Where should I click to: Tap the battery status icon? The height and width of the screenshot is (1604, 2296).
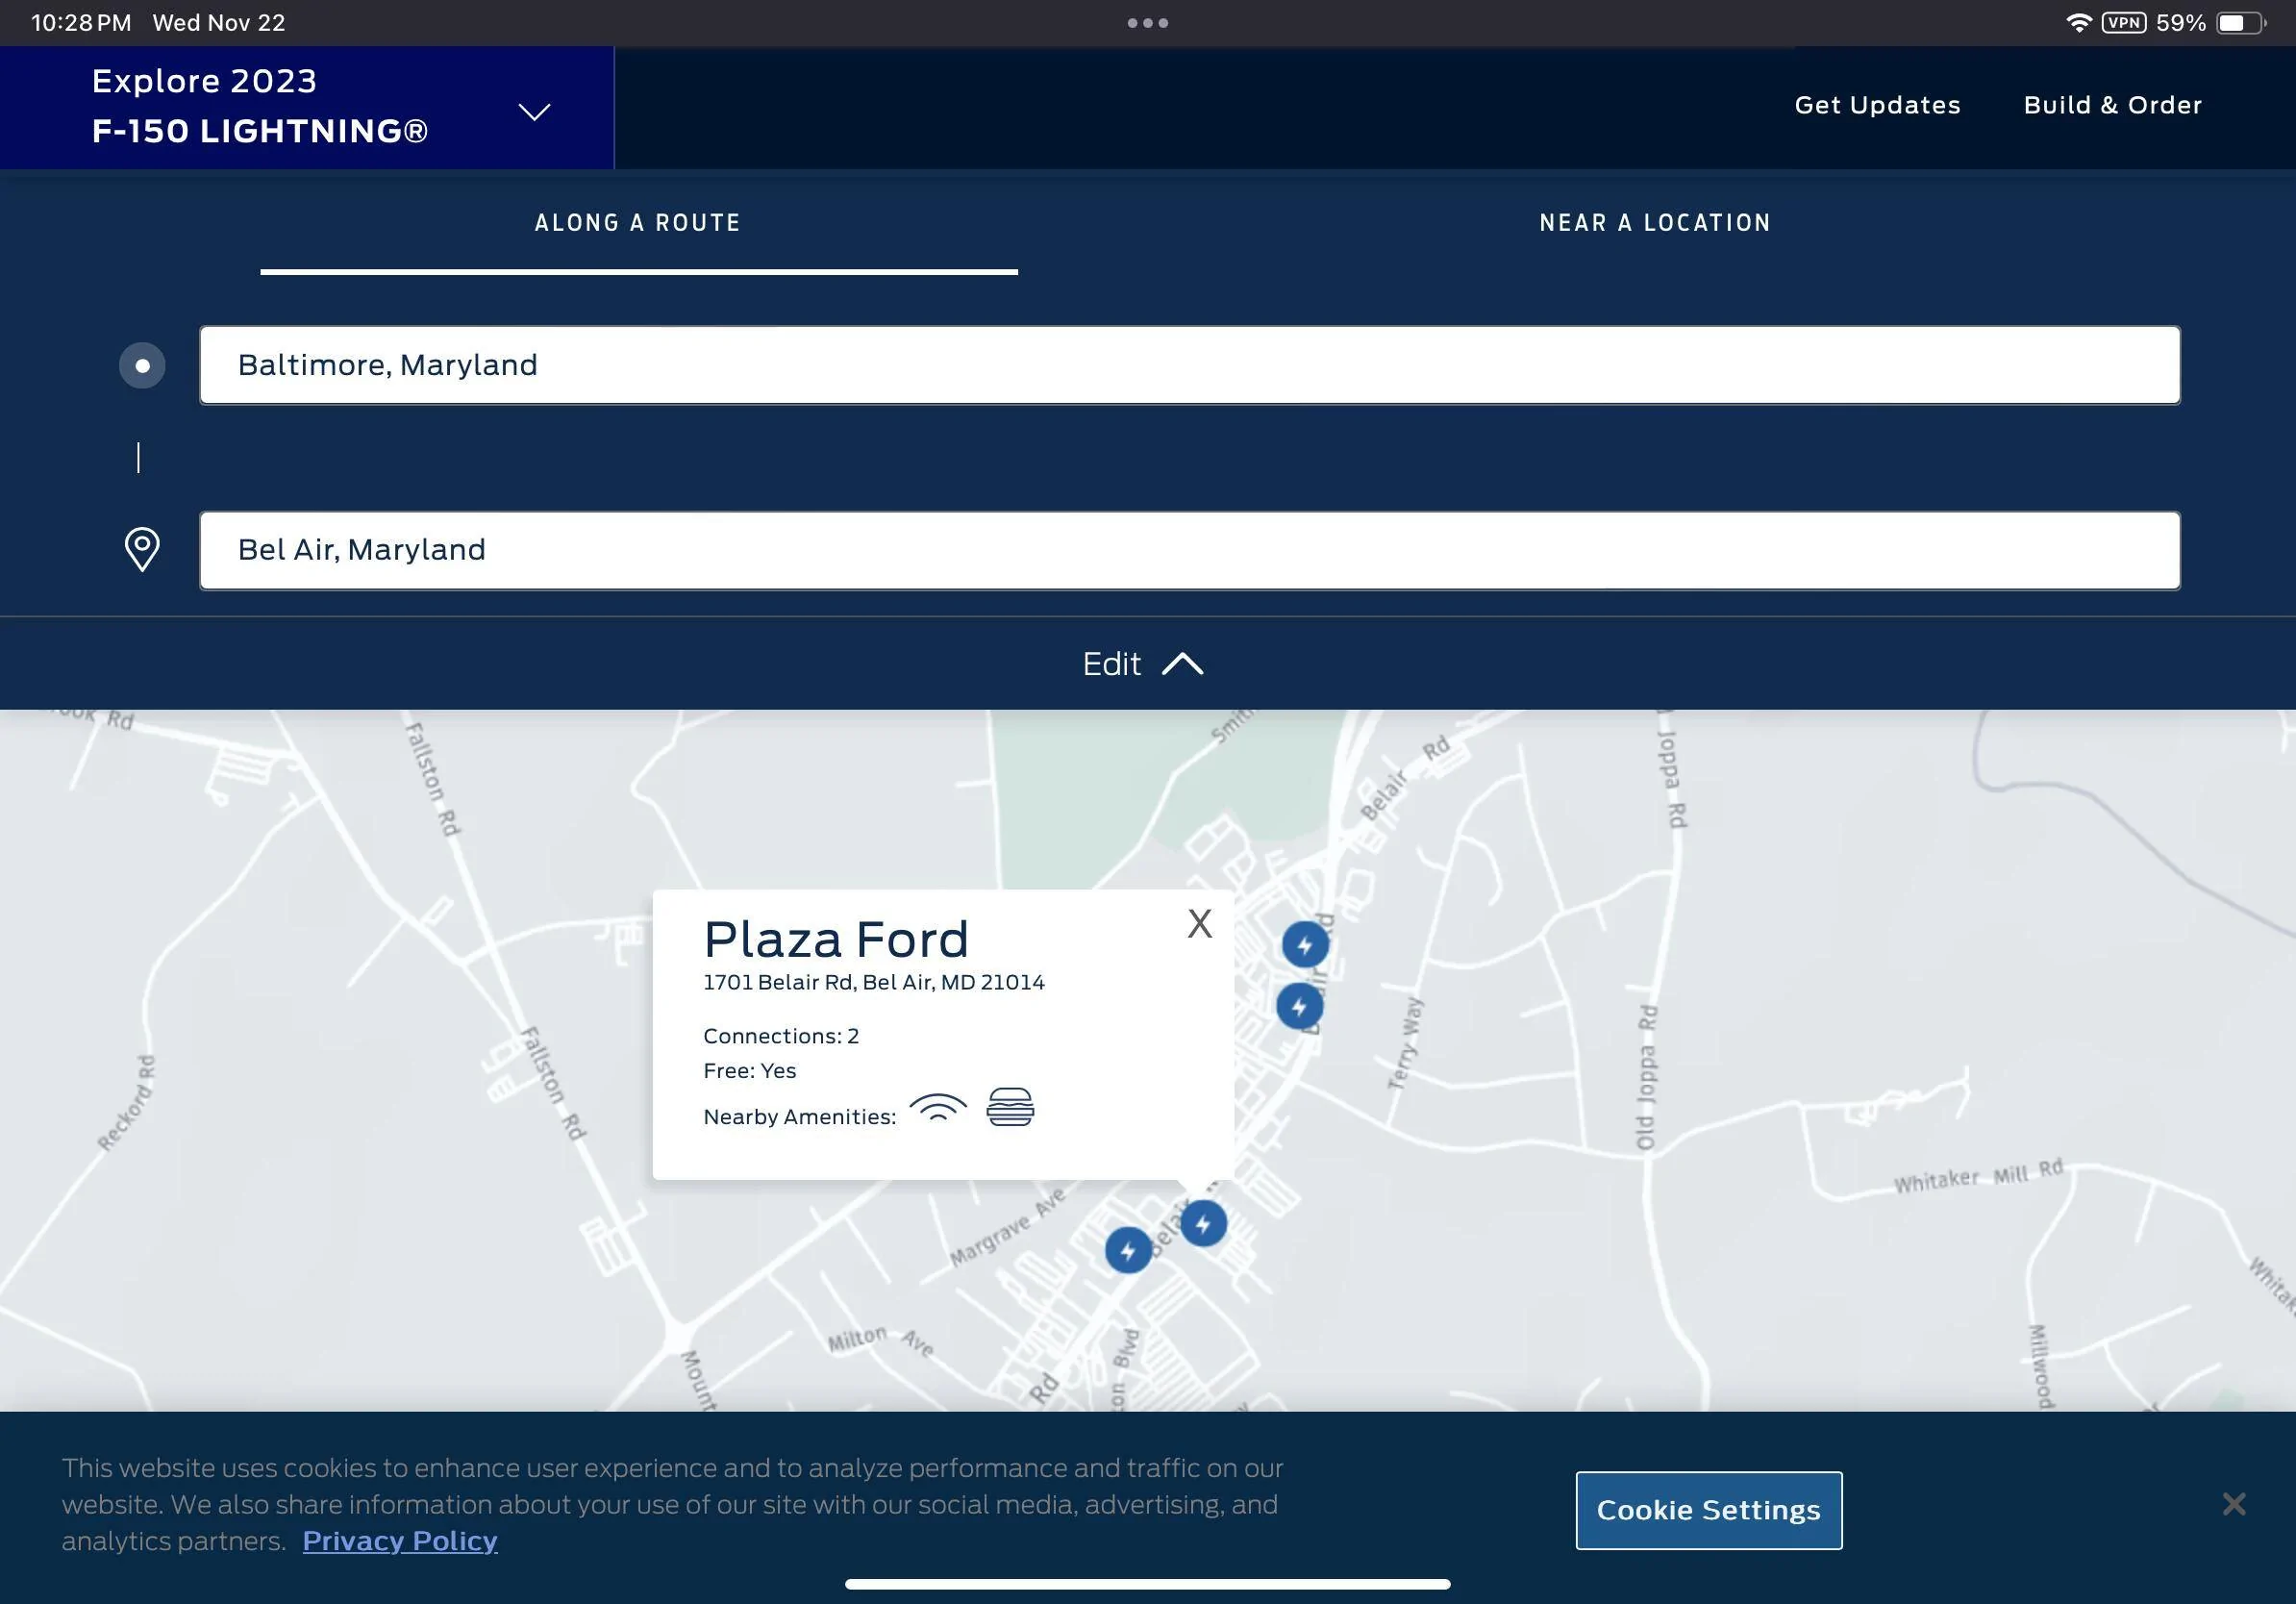click(2241, 22)
